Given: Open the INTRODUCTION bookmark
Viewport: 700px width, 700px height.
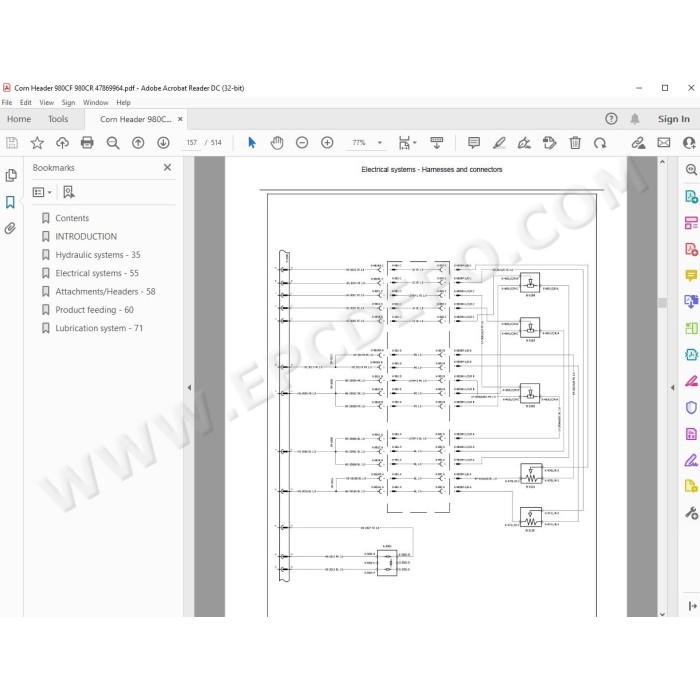Looking at the screenshot, I should coord(86,236).
